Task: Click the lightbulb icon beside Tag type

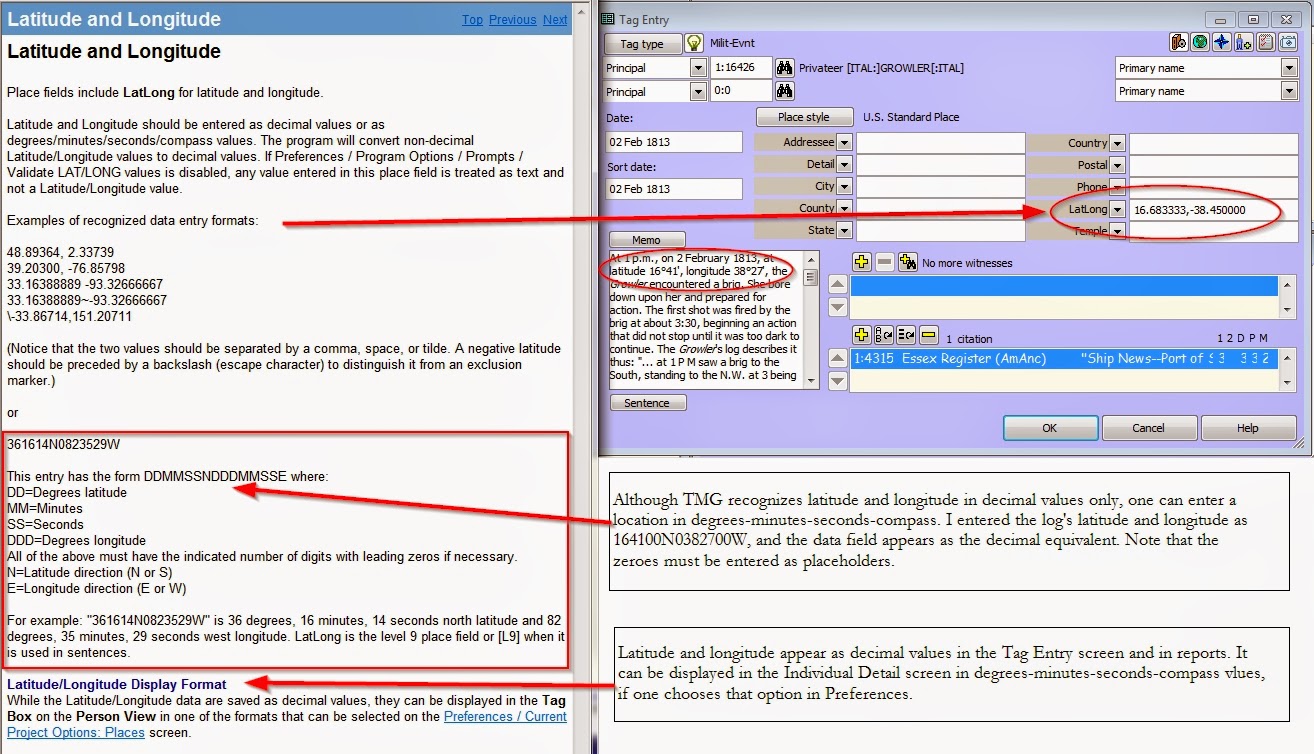Action: [x=695, y=44]
